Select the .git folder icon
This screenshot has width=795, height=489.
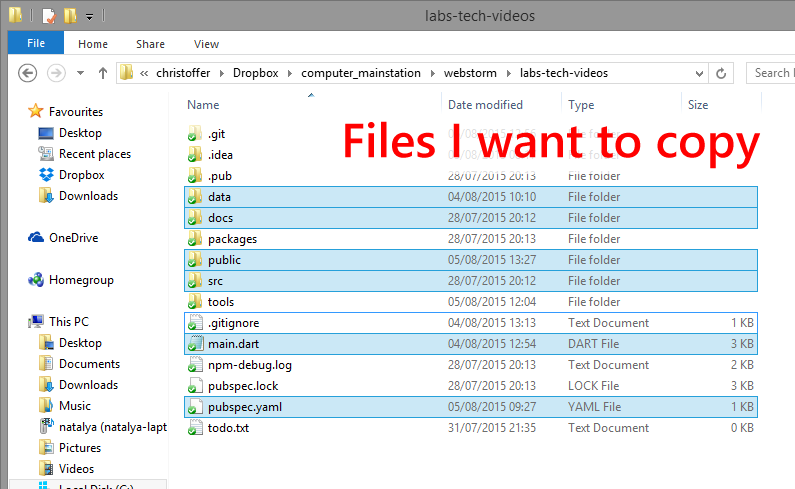195,134
